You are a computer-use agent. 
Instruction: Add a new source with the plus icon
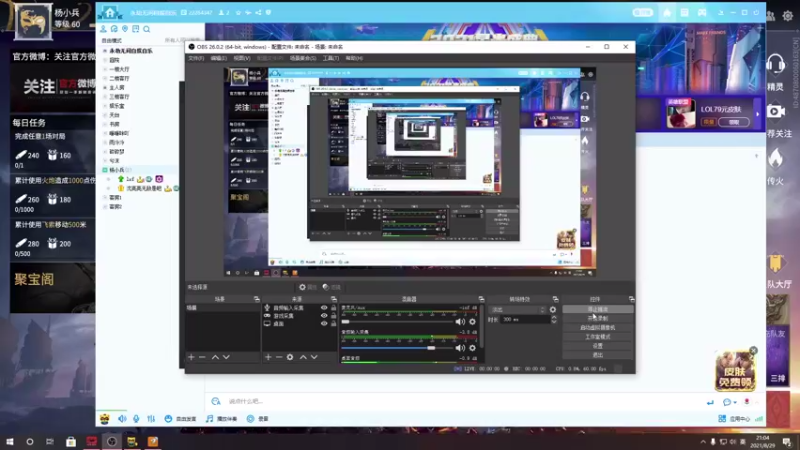268,357
